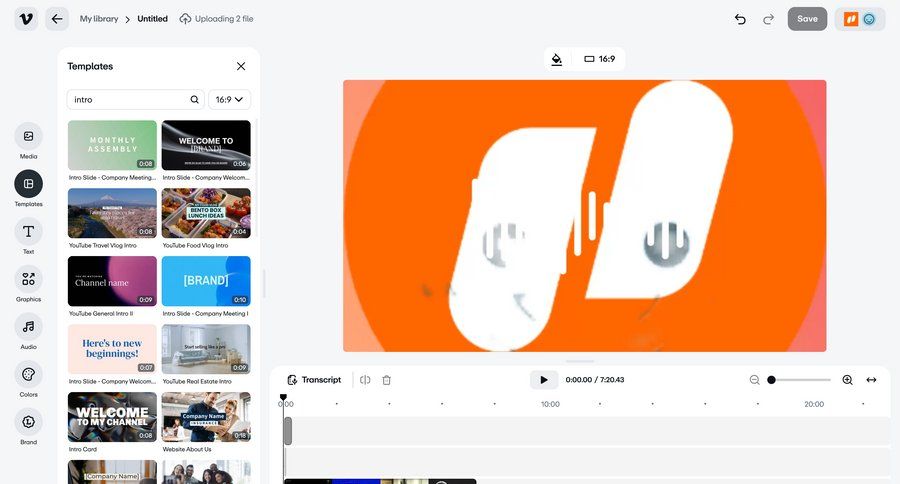Select Here's to new beginnings template
Image resolution: width=900 pixels, height=484 pixels.
(112, 349)
